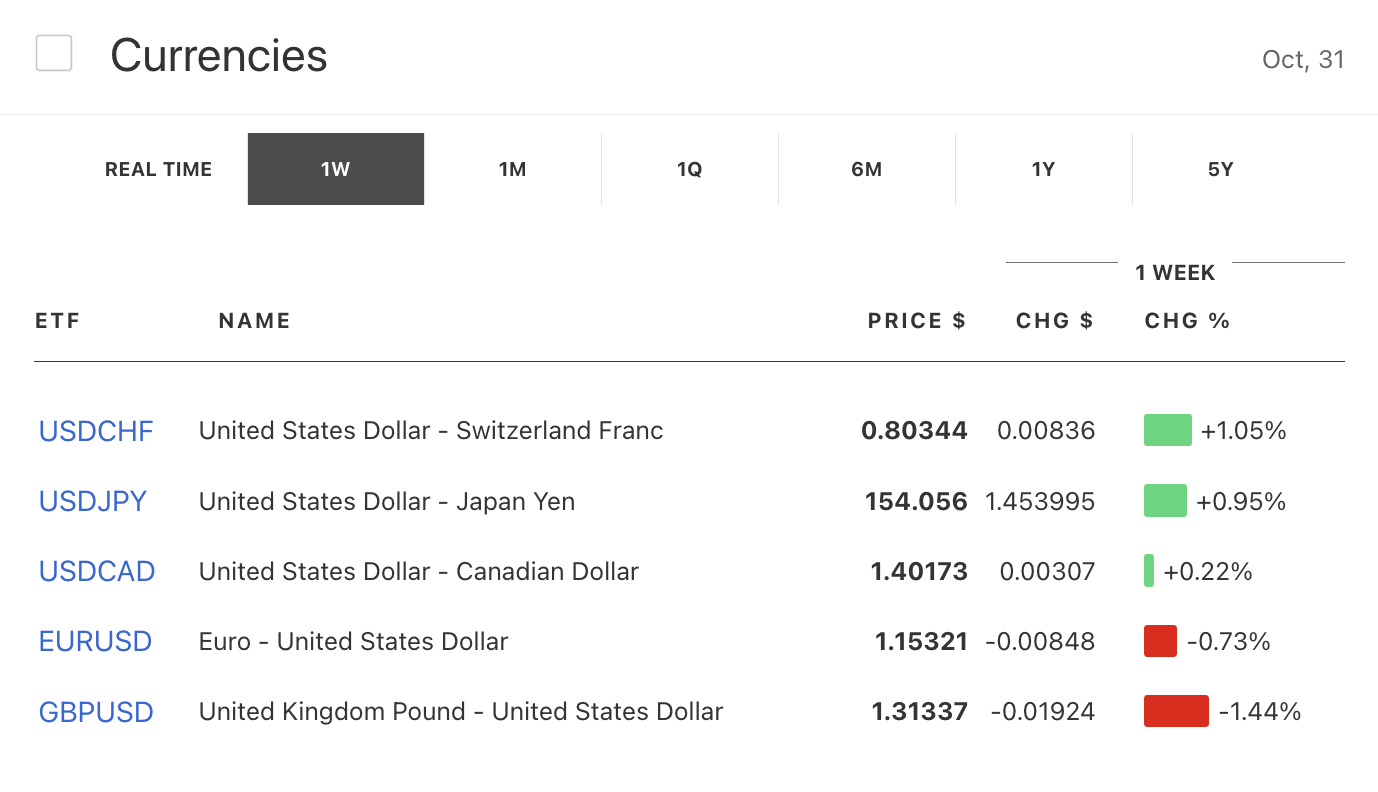
Task: Open the USDCAD ticker link
Action: click(97, 571)
